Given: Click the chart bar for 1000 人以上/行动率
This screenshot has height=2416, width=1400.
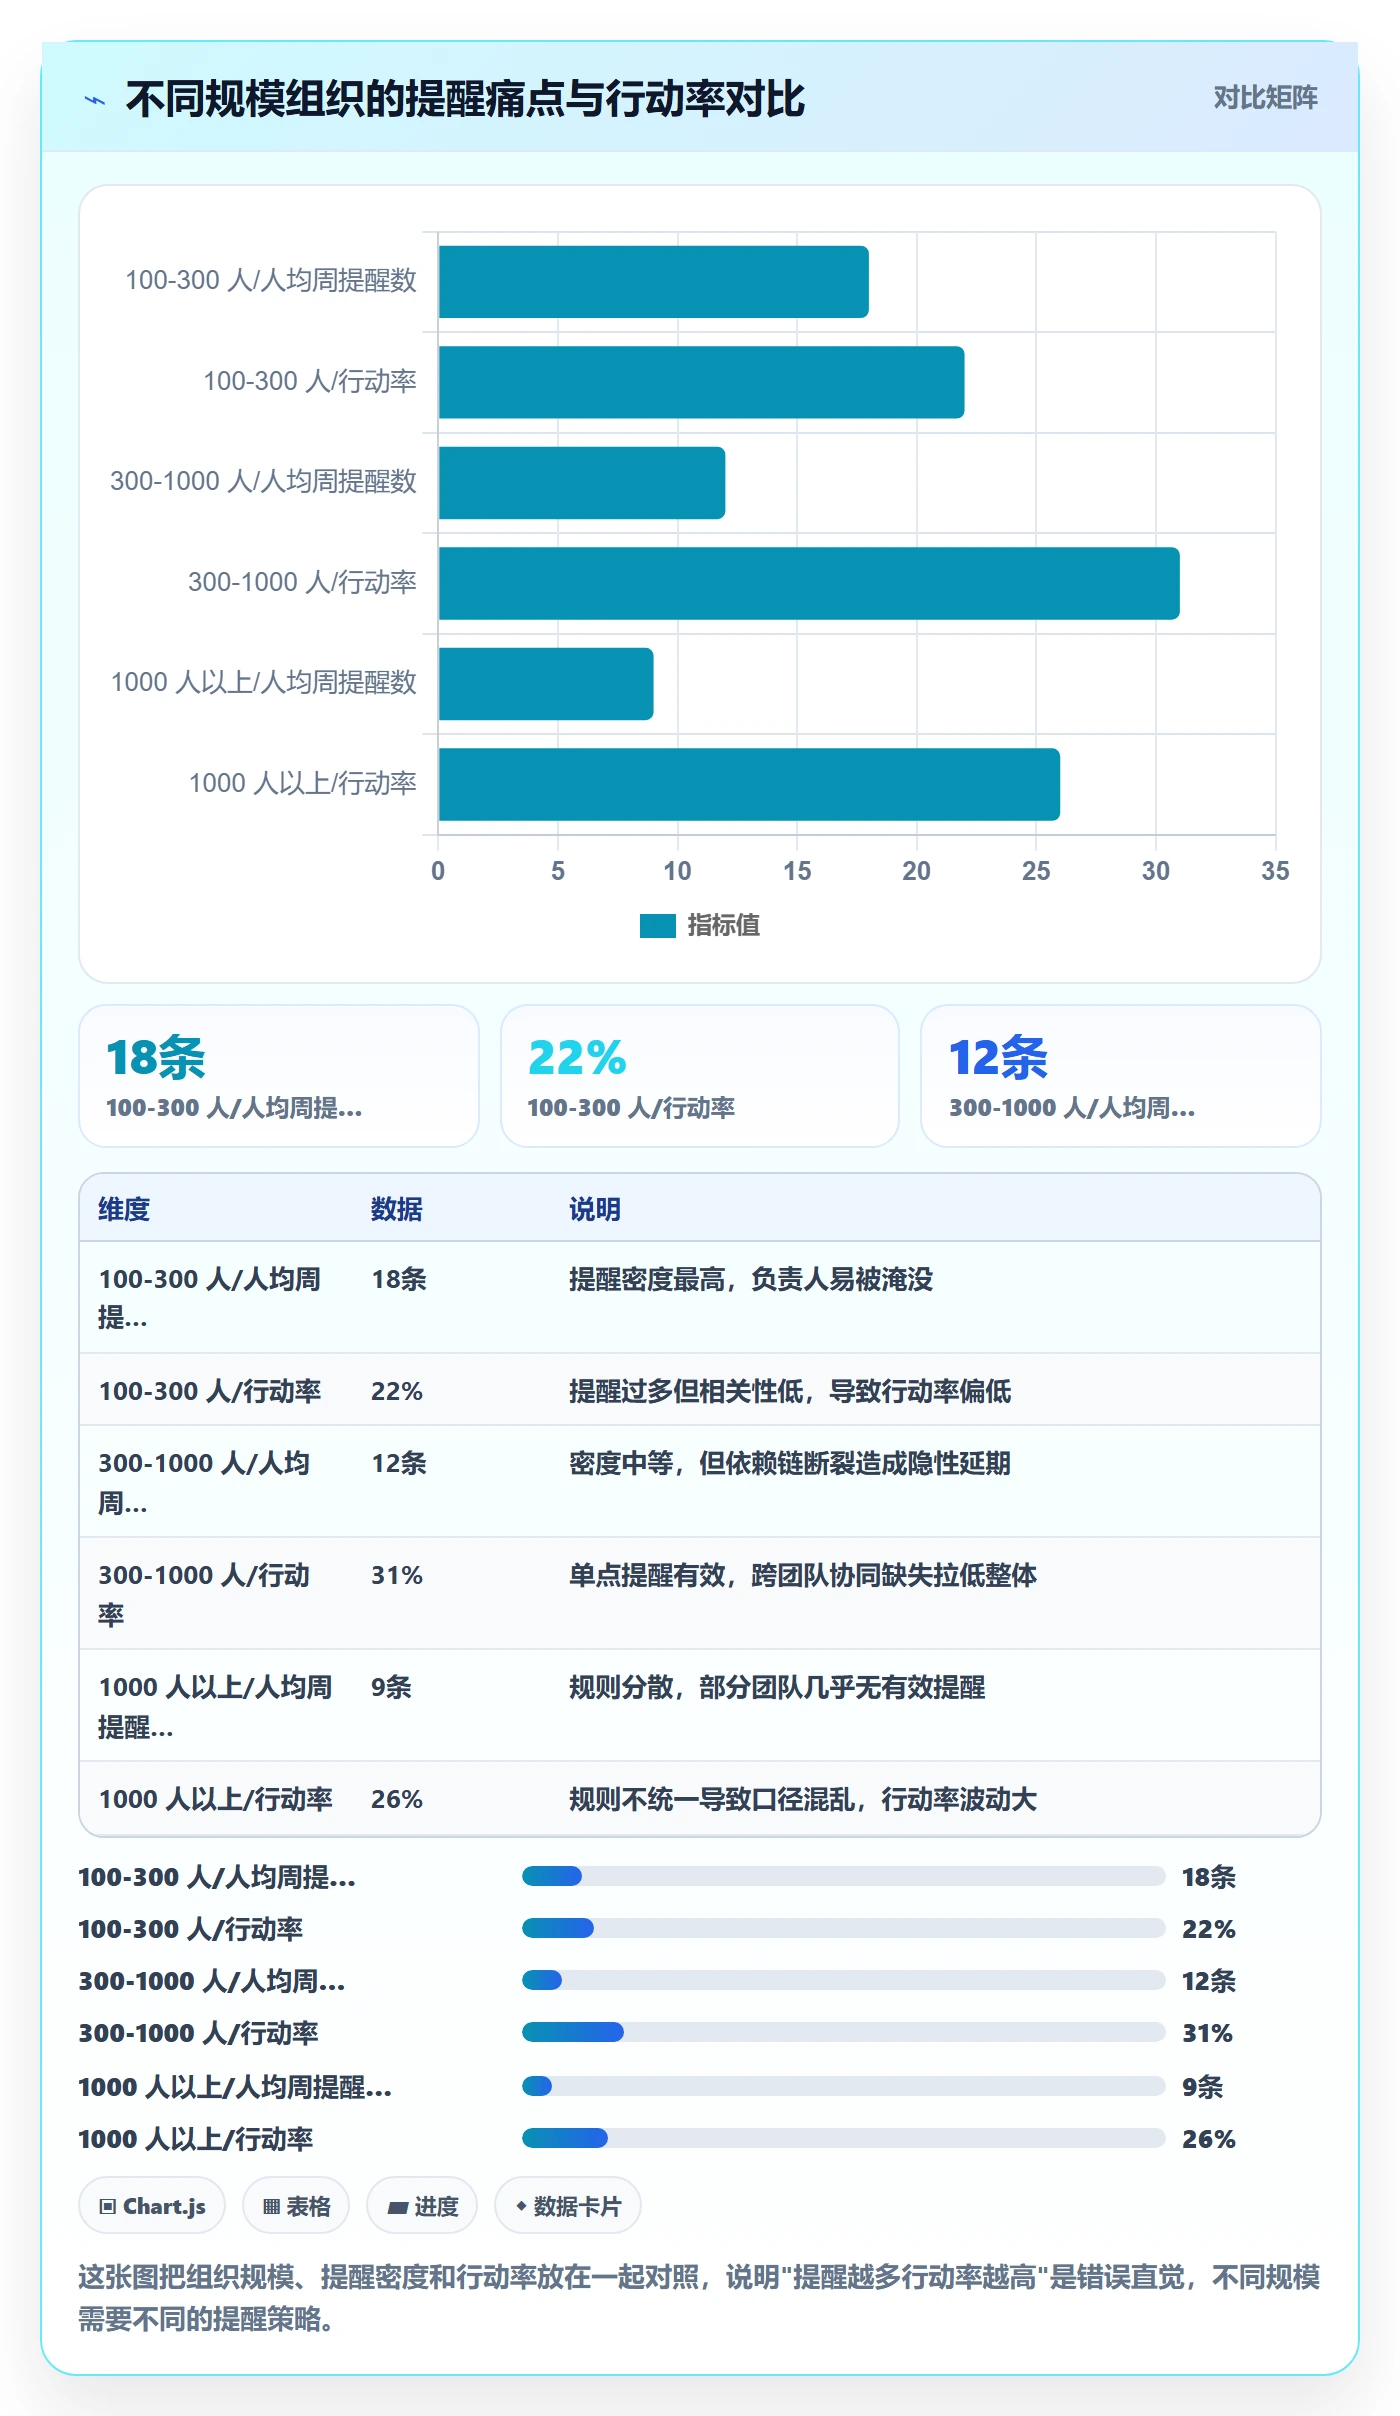Looking at the screenshot, I should click(749, 784).
